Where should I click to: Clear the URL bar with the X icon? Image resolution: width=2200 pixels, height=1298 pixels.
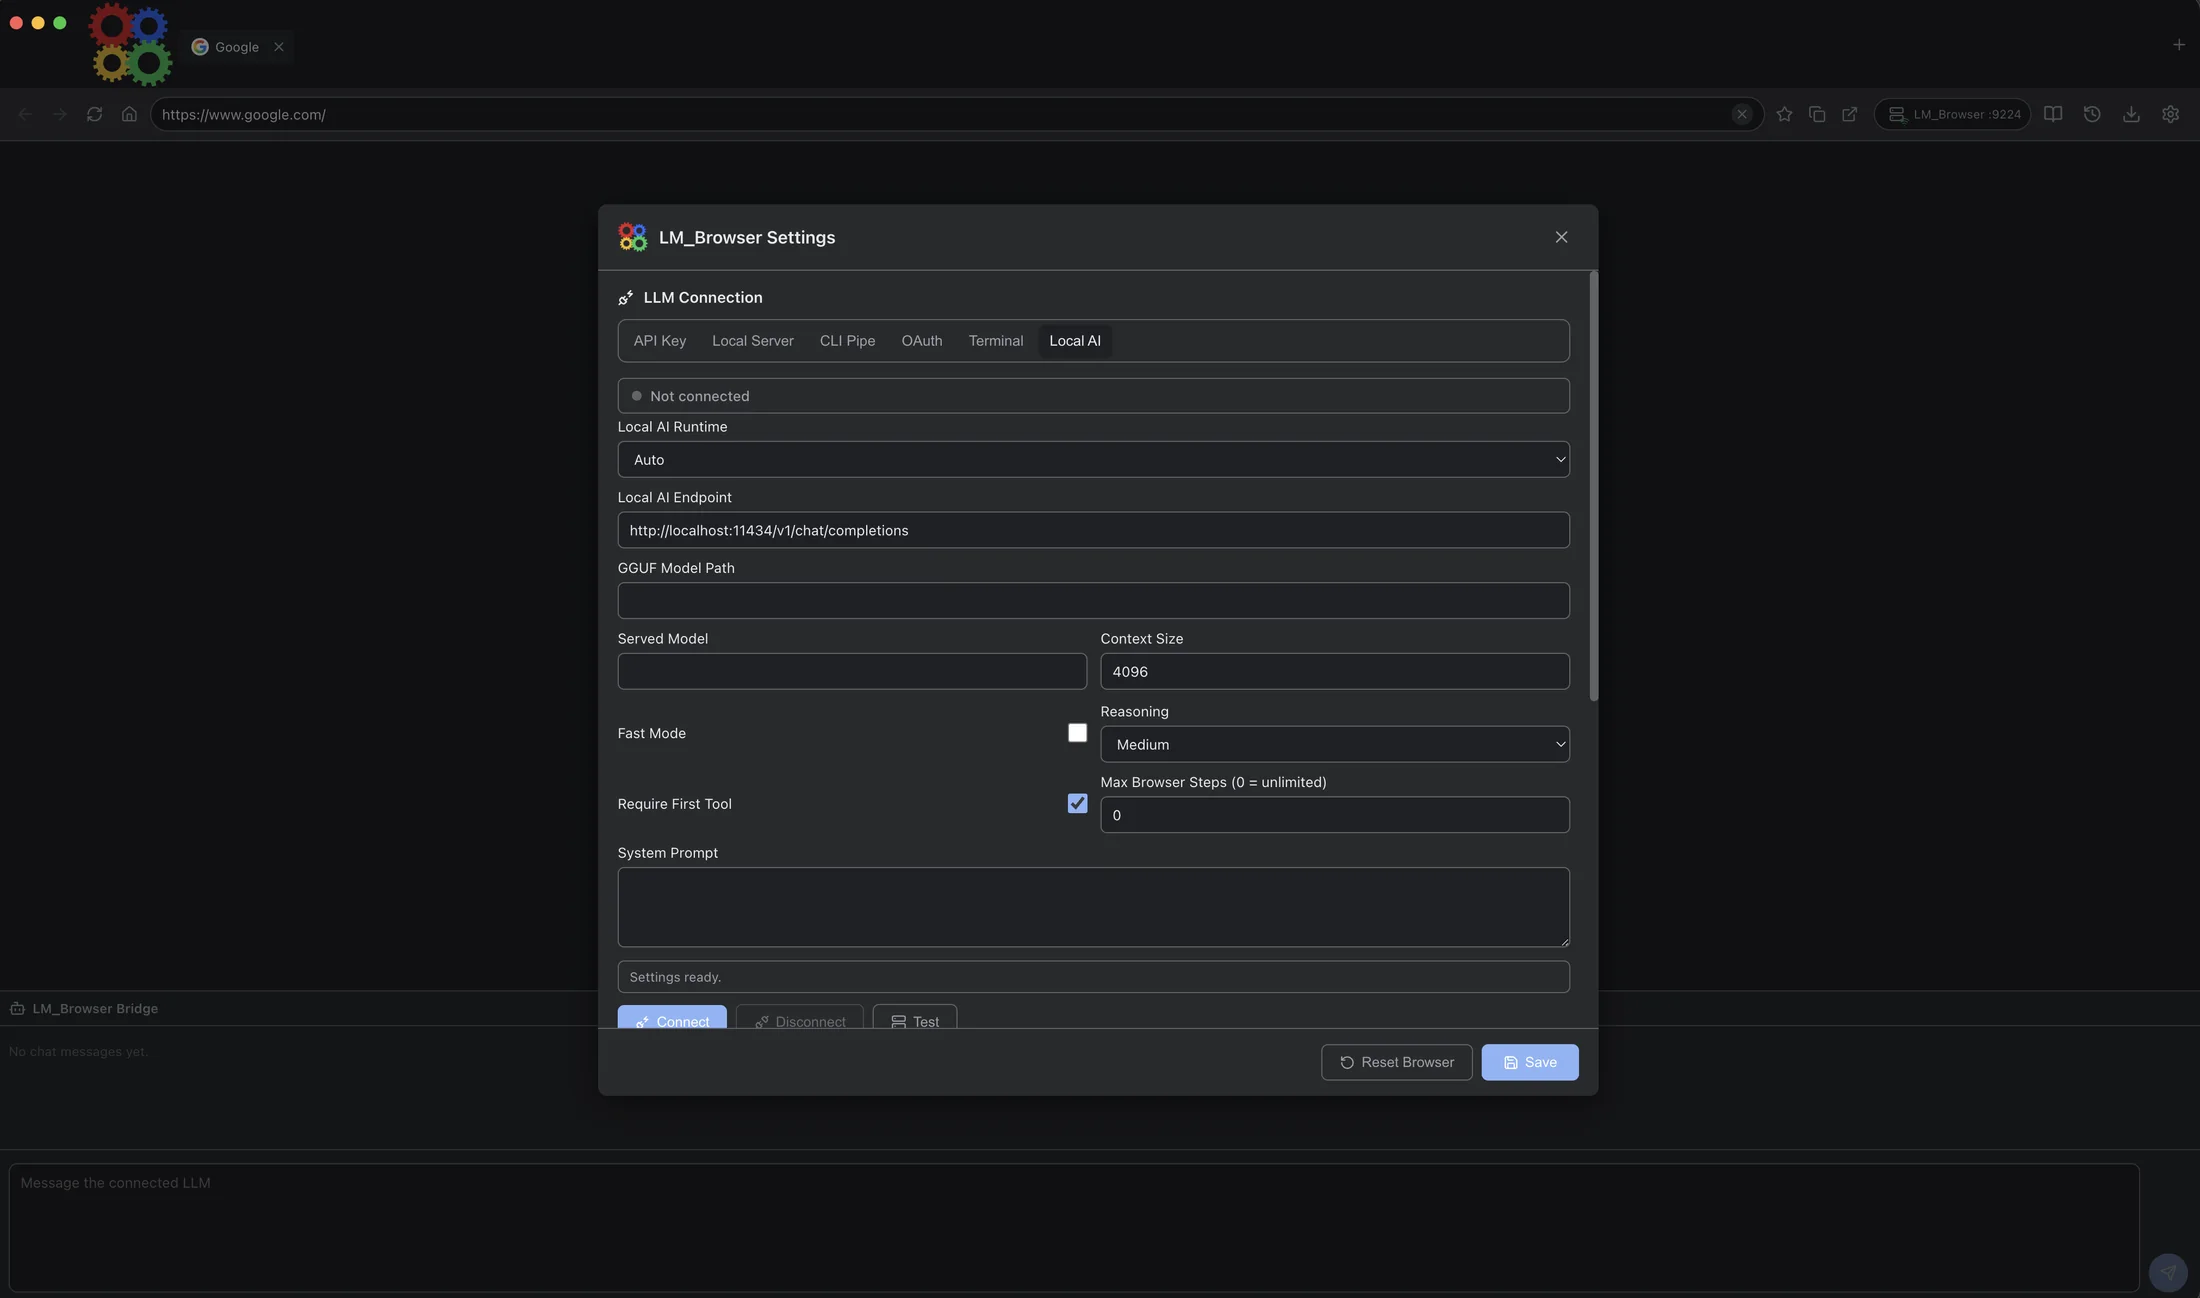coord(1742,114)
